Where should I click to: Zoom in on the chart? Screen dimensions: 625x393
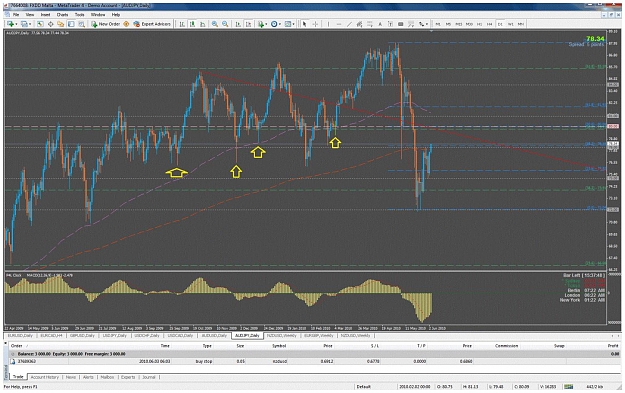[x=214, y=24]
